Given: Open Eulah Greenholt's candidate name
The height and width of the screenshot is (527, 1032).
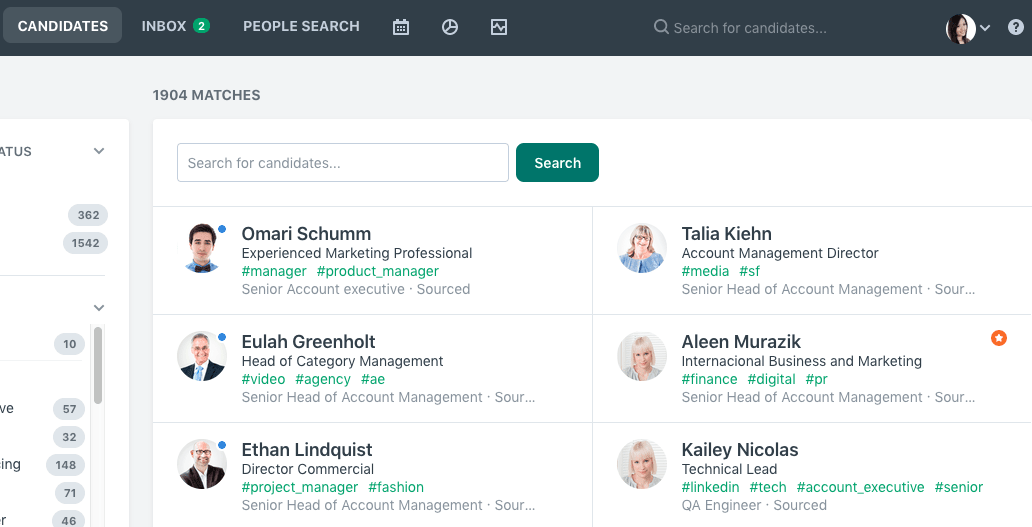Looking at the screenshot, I should tap(308, 341).
